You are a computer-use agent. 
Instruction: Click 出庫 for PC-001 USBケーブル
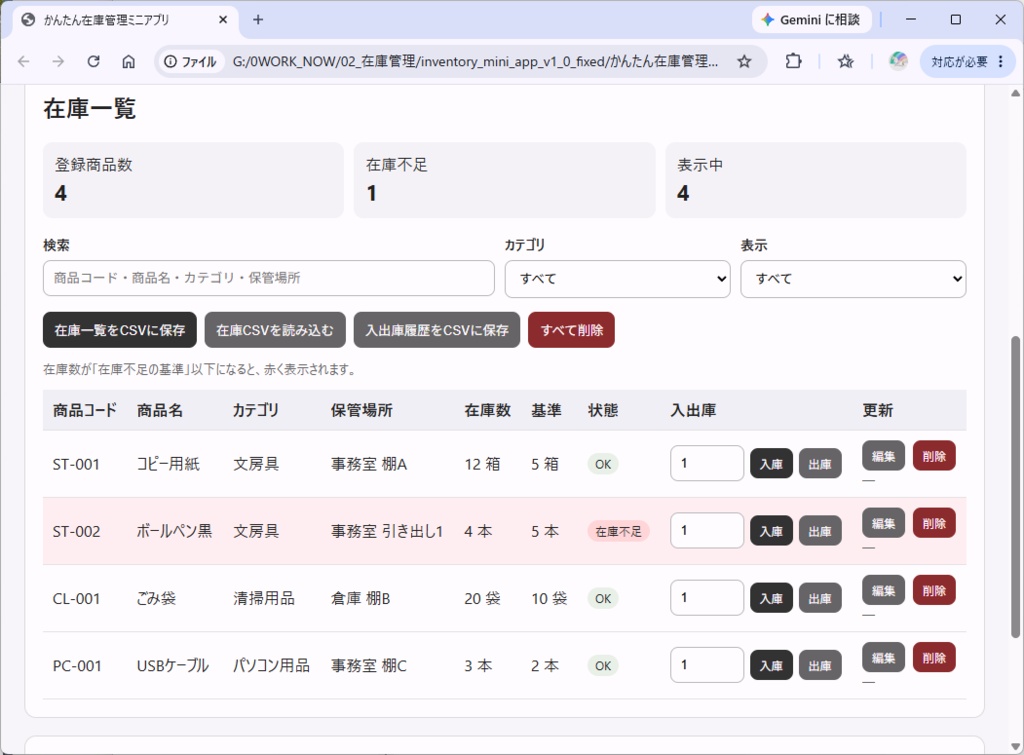click(820, 666)
